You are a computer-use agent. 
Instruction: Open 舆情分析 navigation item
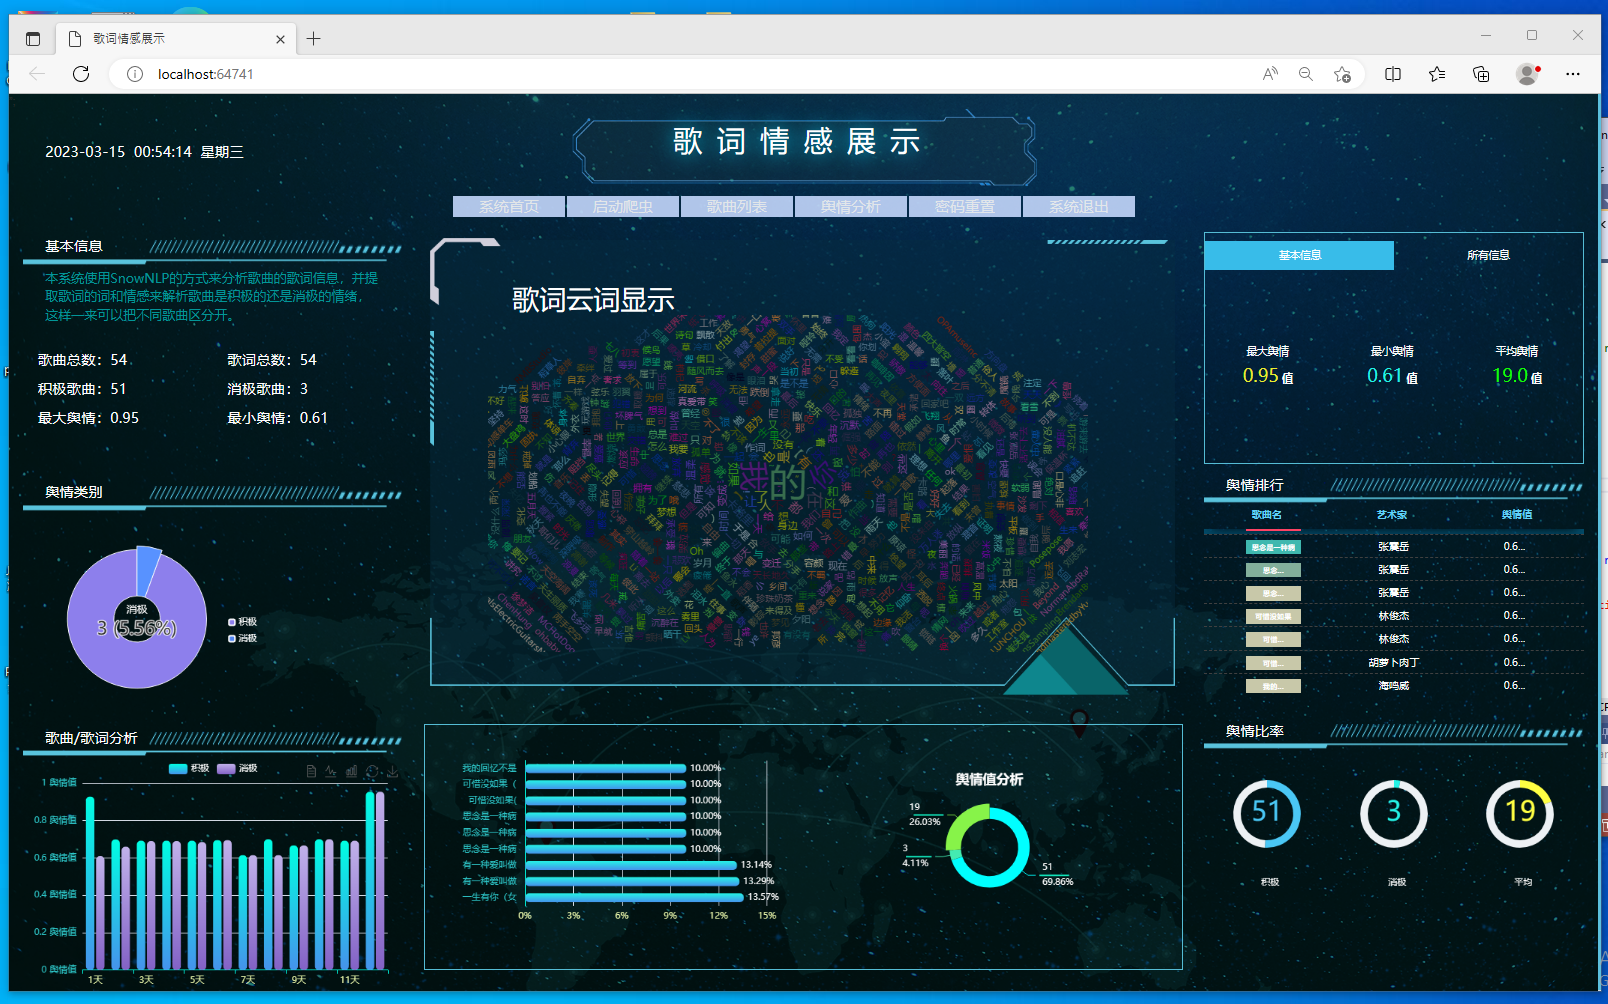(851, 207)
